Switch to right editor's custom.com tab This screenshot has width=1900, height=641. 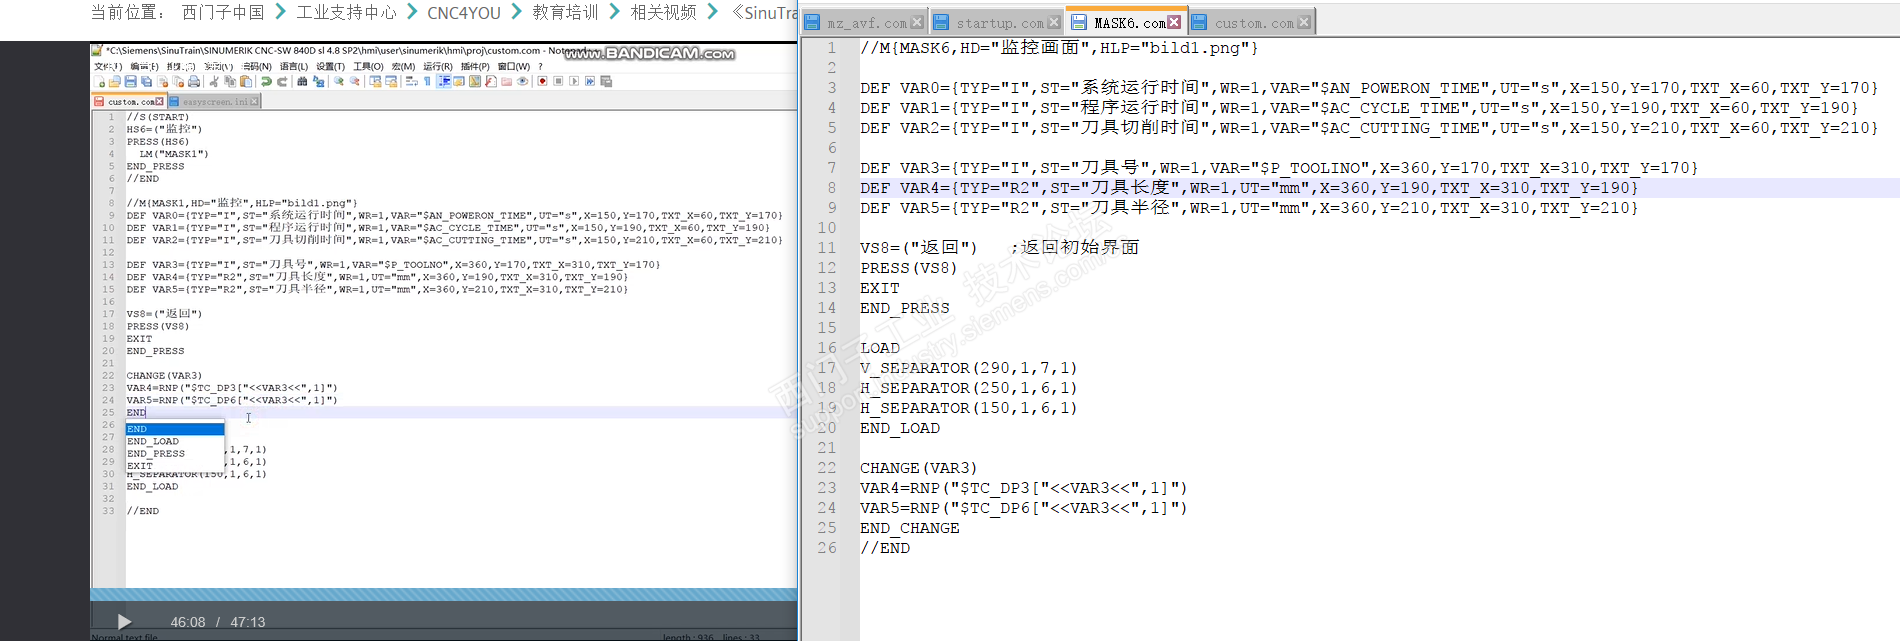(1254, 23)
